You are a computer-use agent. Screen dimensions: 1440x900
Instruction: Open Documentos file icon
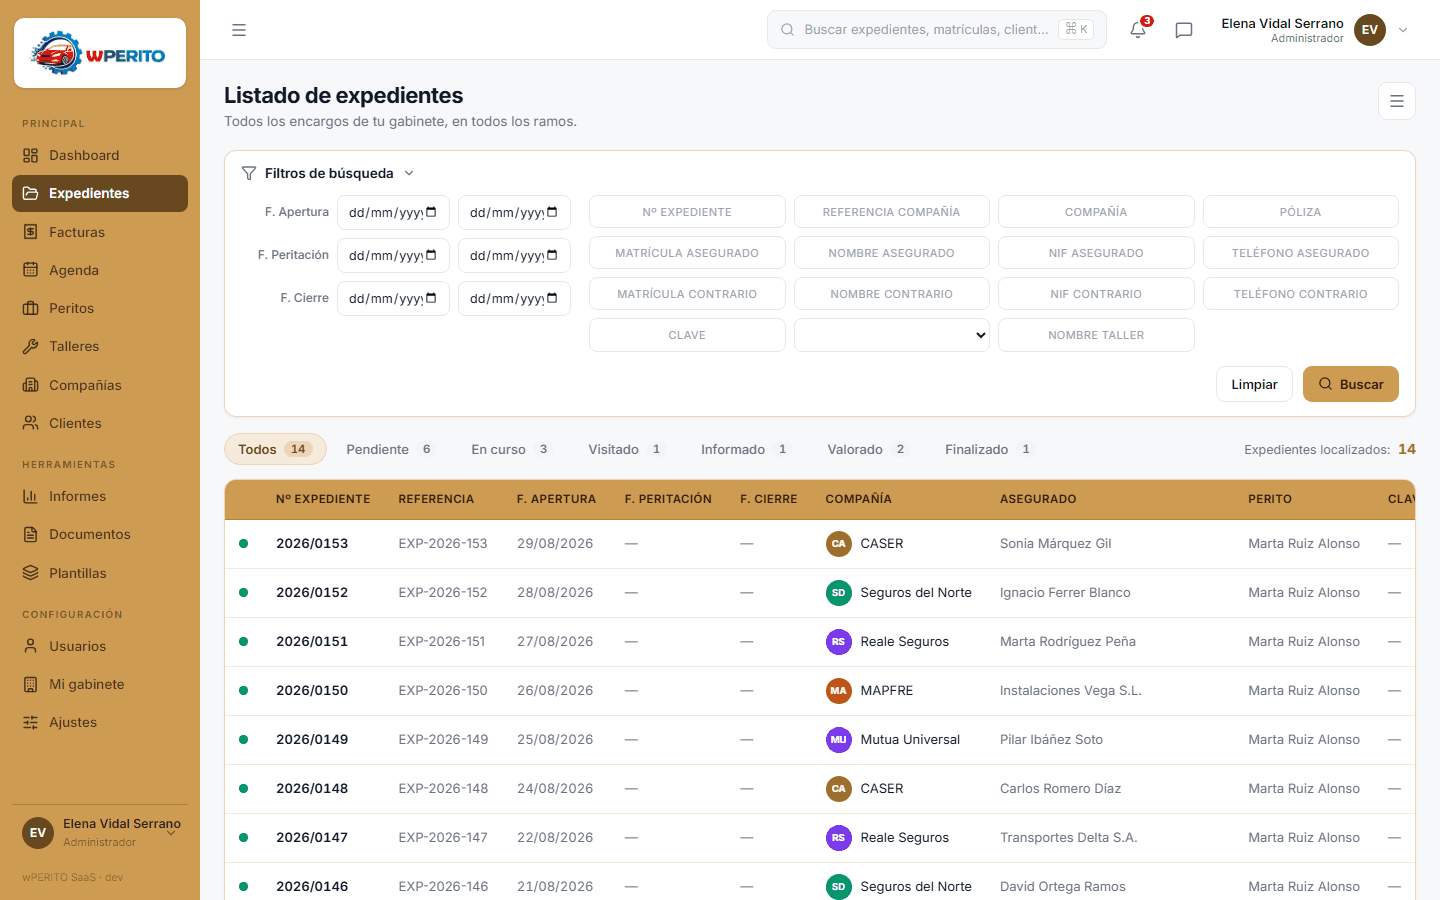[31, 534]
